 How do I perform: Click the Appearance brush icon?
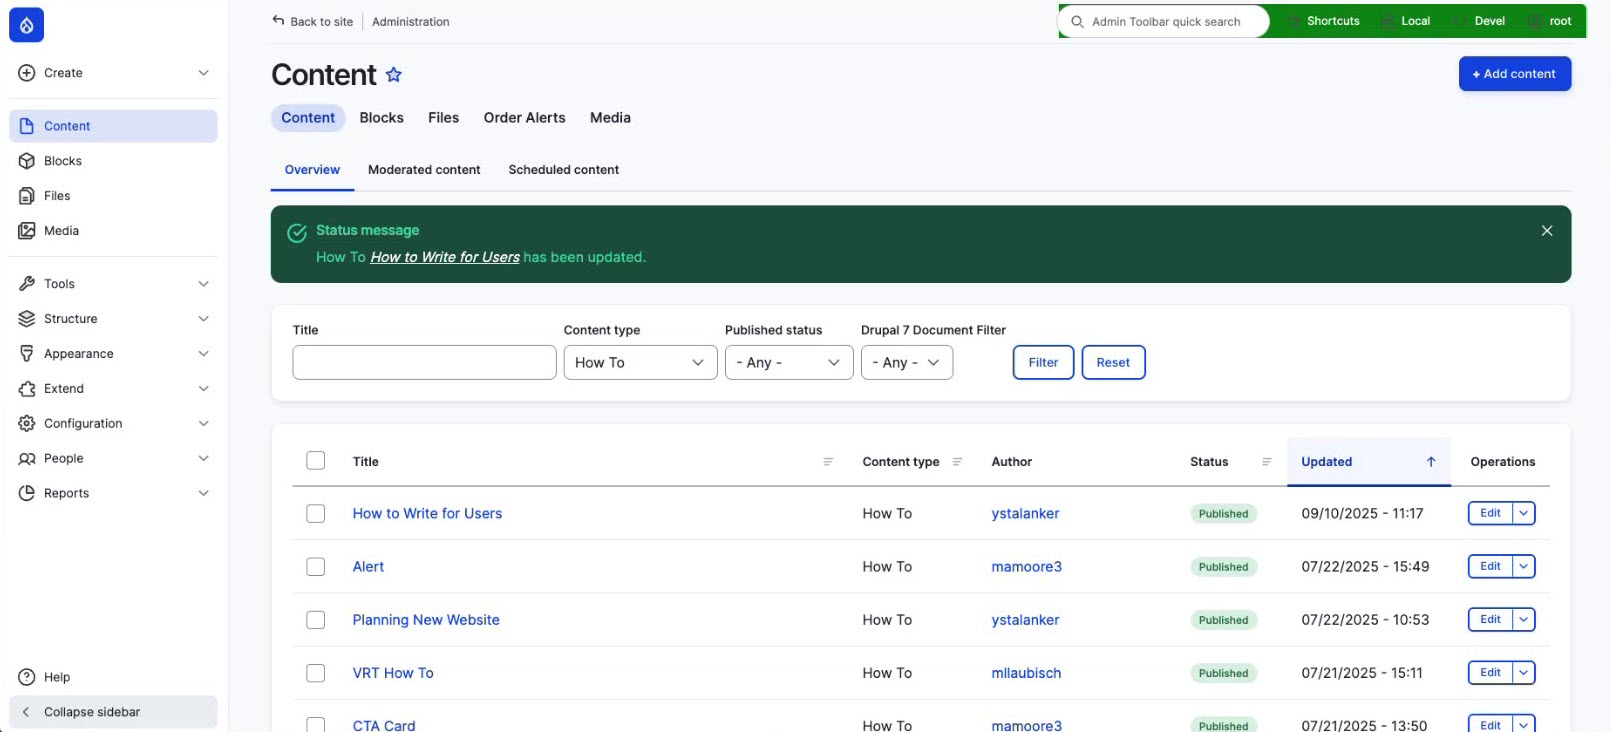(x=27, y=354)
